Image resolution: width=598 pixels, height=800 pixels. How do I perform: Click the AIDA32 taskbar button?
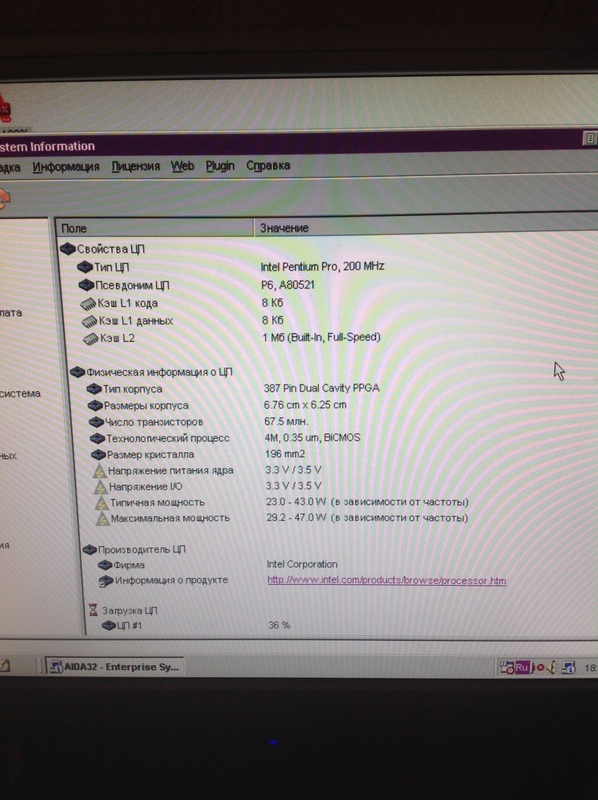tap(115, 666)
